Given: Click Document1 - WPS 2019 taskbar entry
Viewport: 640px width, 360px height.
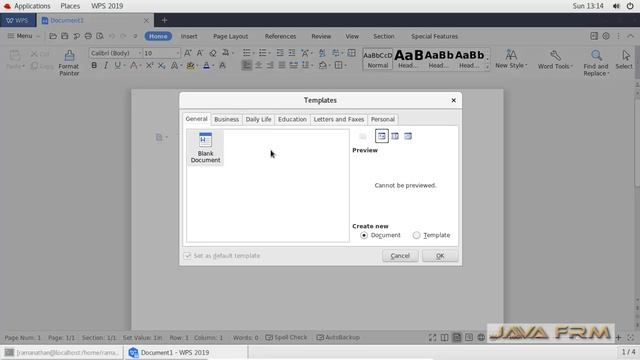Looking at the screenshot, I should click(186, 352).
